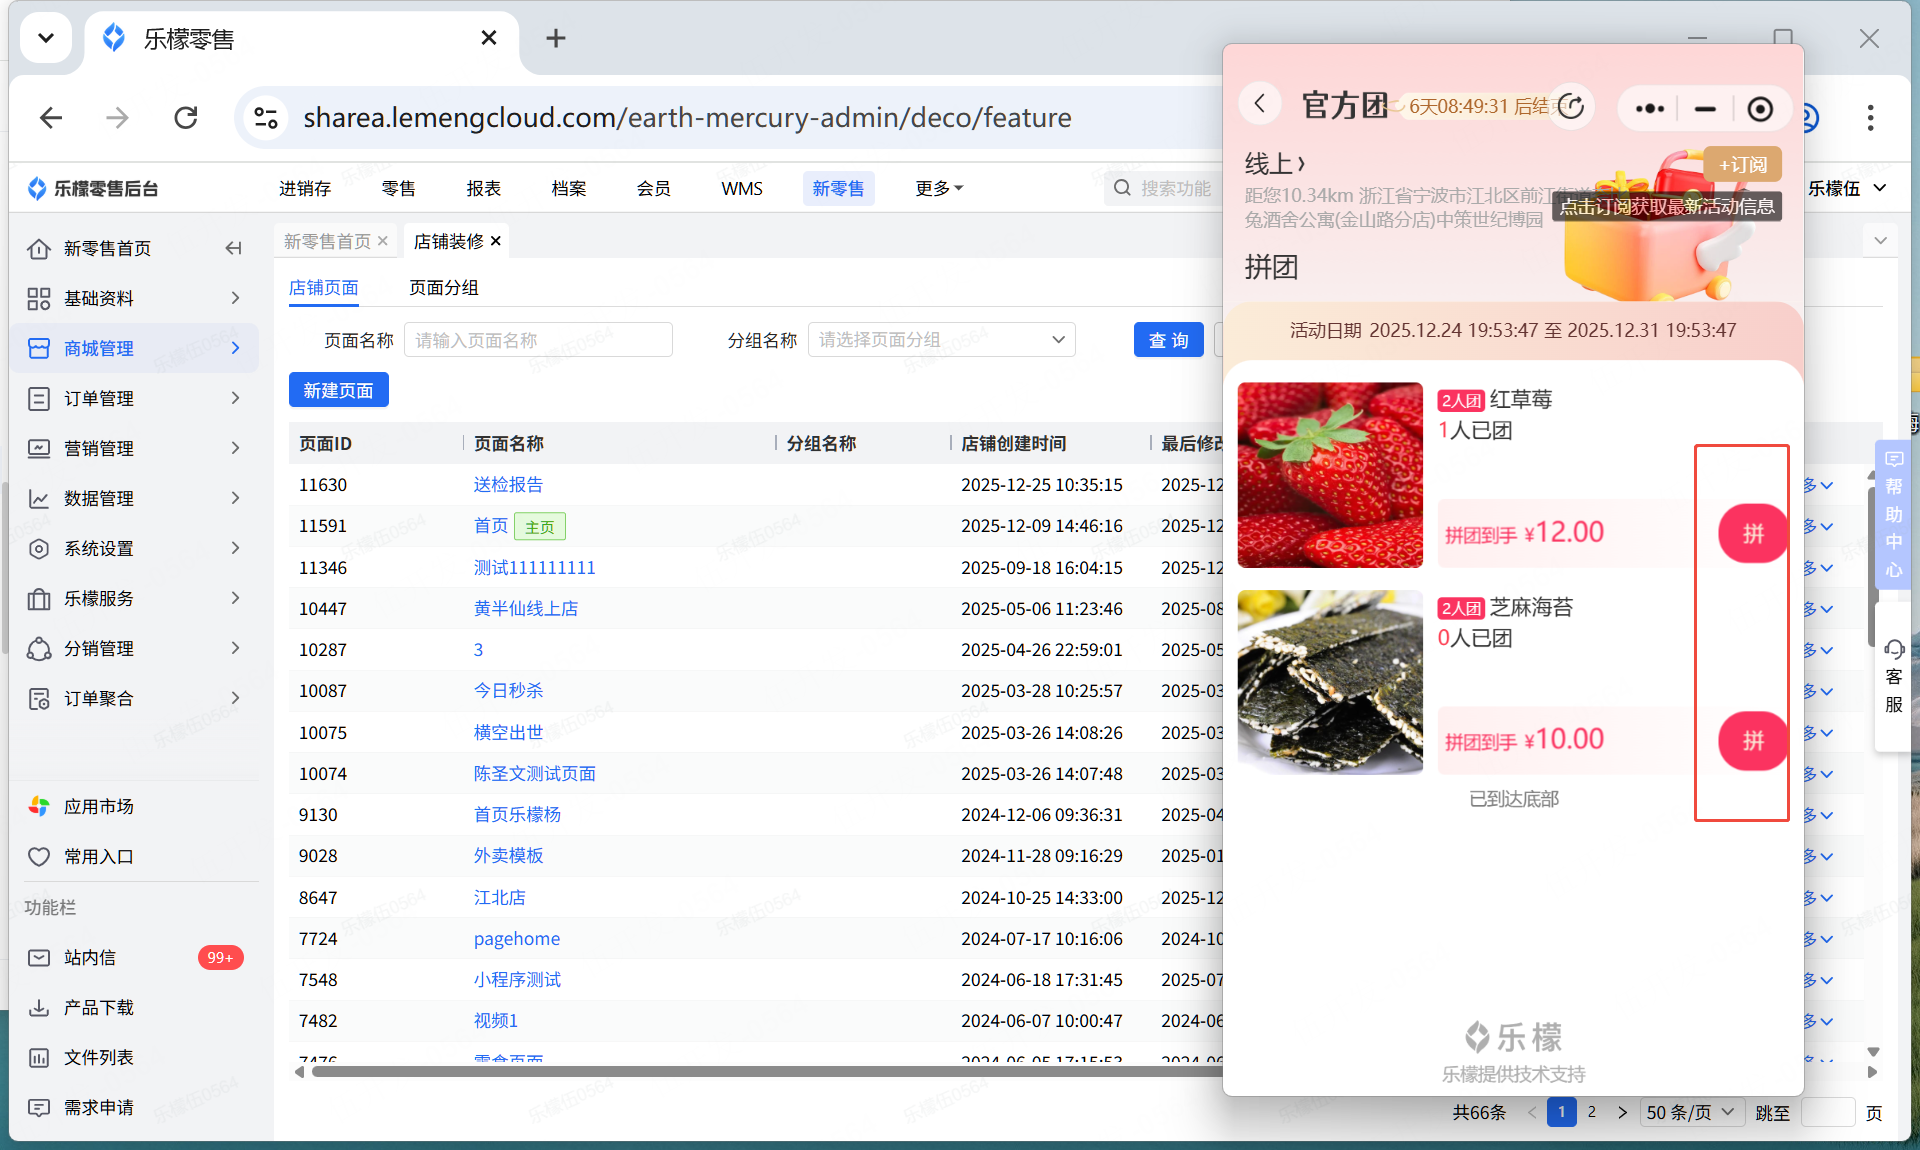Open the 分组名称 page group dropdown
This screenshot has height=1150, width=1920.
(x=941, y=340)
